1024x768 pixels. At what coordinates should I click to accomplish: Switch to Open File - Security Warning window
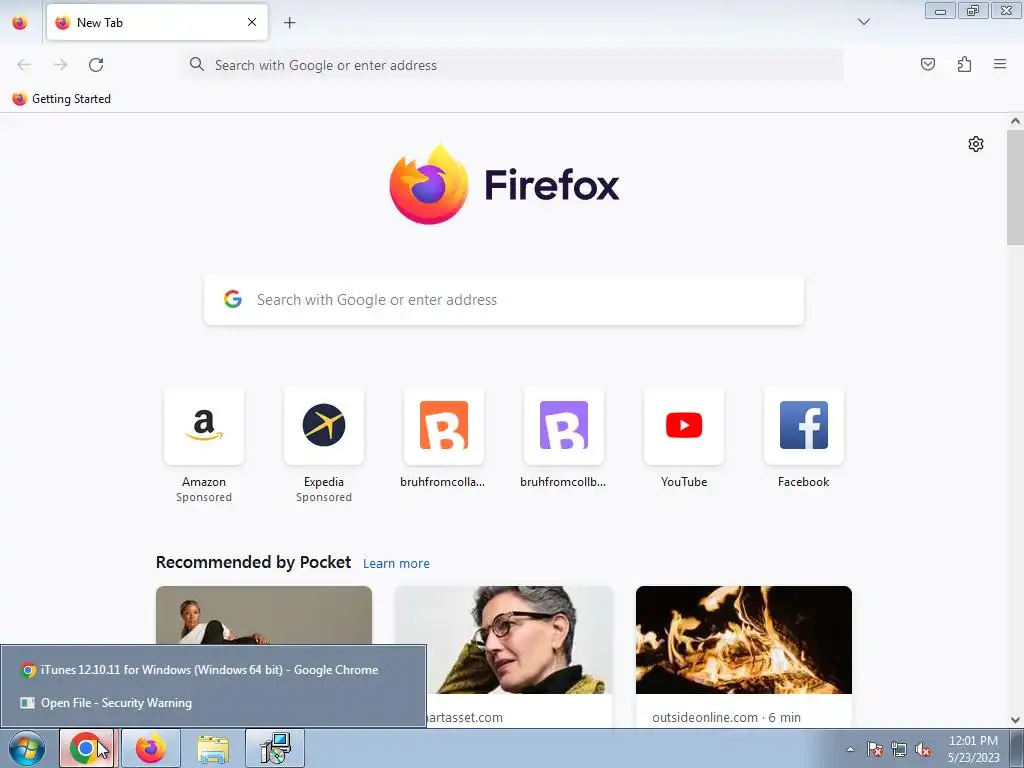click(x=213, y=703)
